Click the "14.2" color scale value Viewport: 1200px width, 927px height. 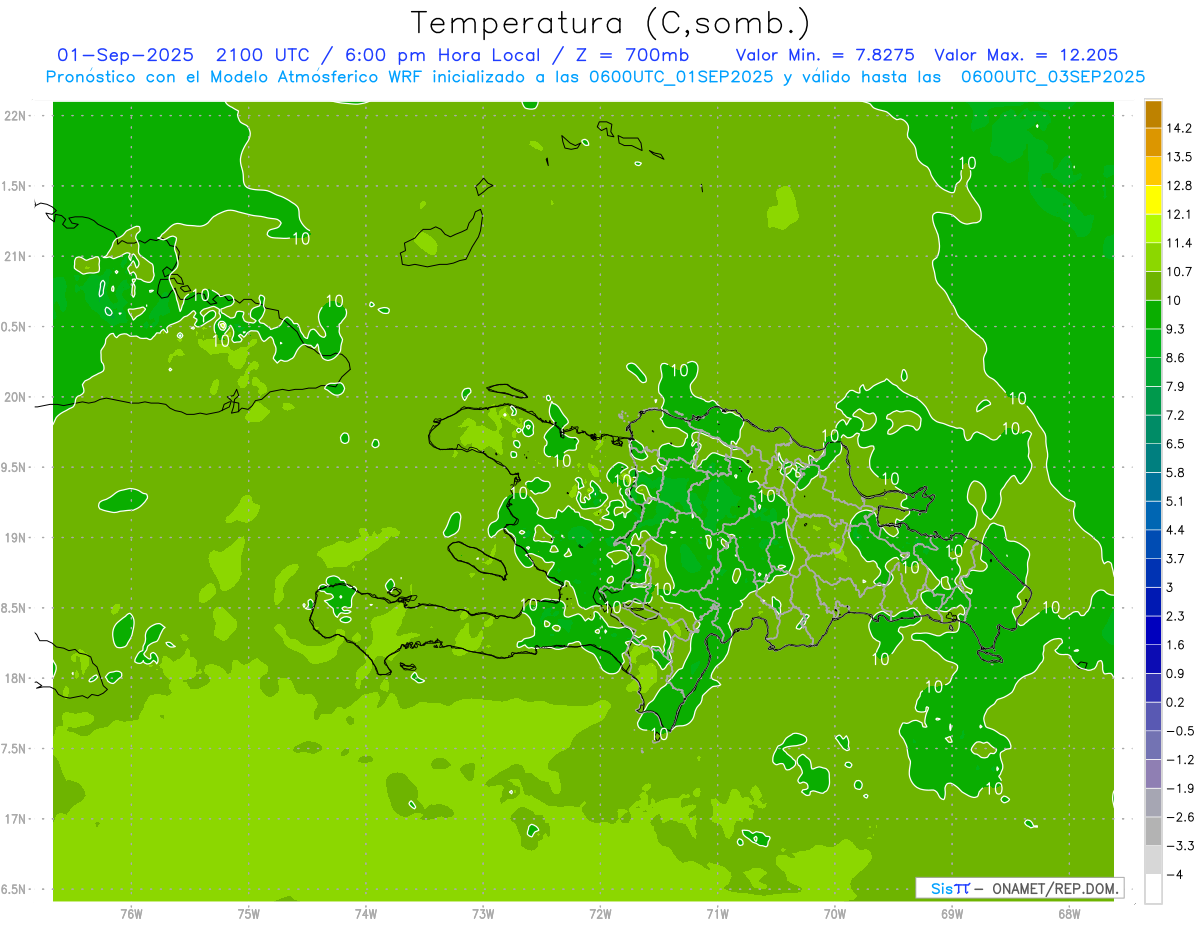(x=1178, y=128)
